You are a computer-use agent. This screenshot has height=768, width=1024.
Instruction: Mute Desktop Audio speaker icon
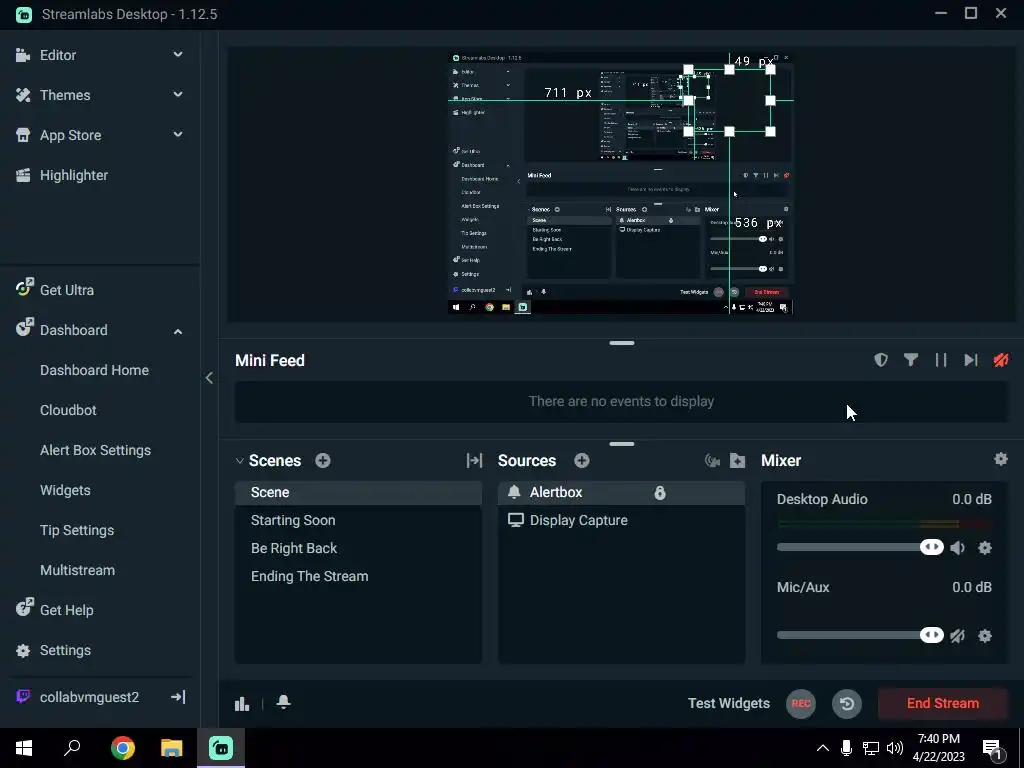(x=957, y=548)
